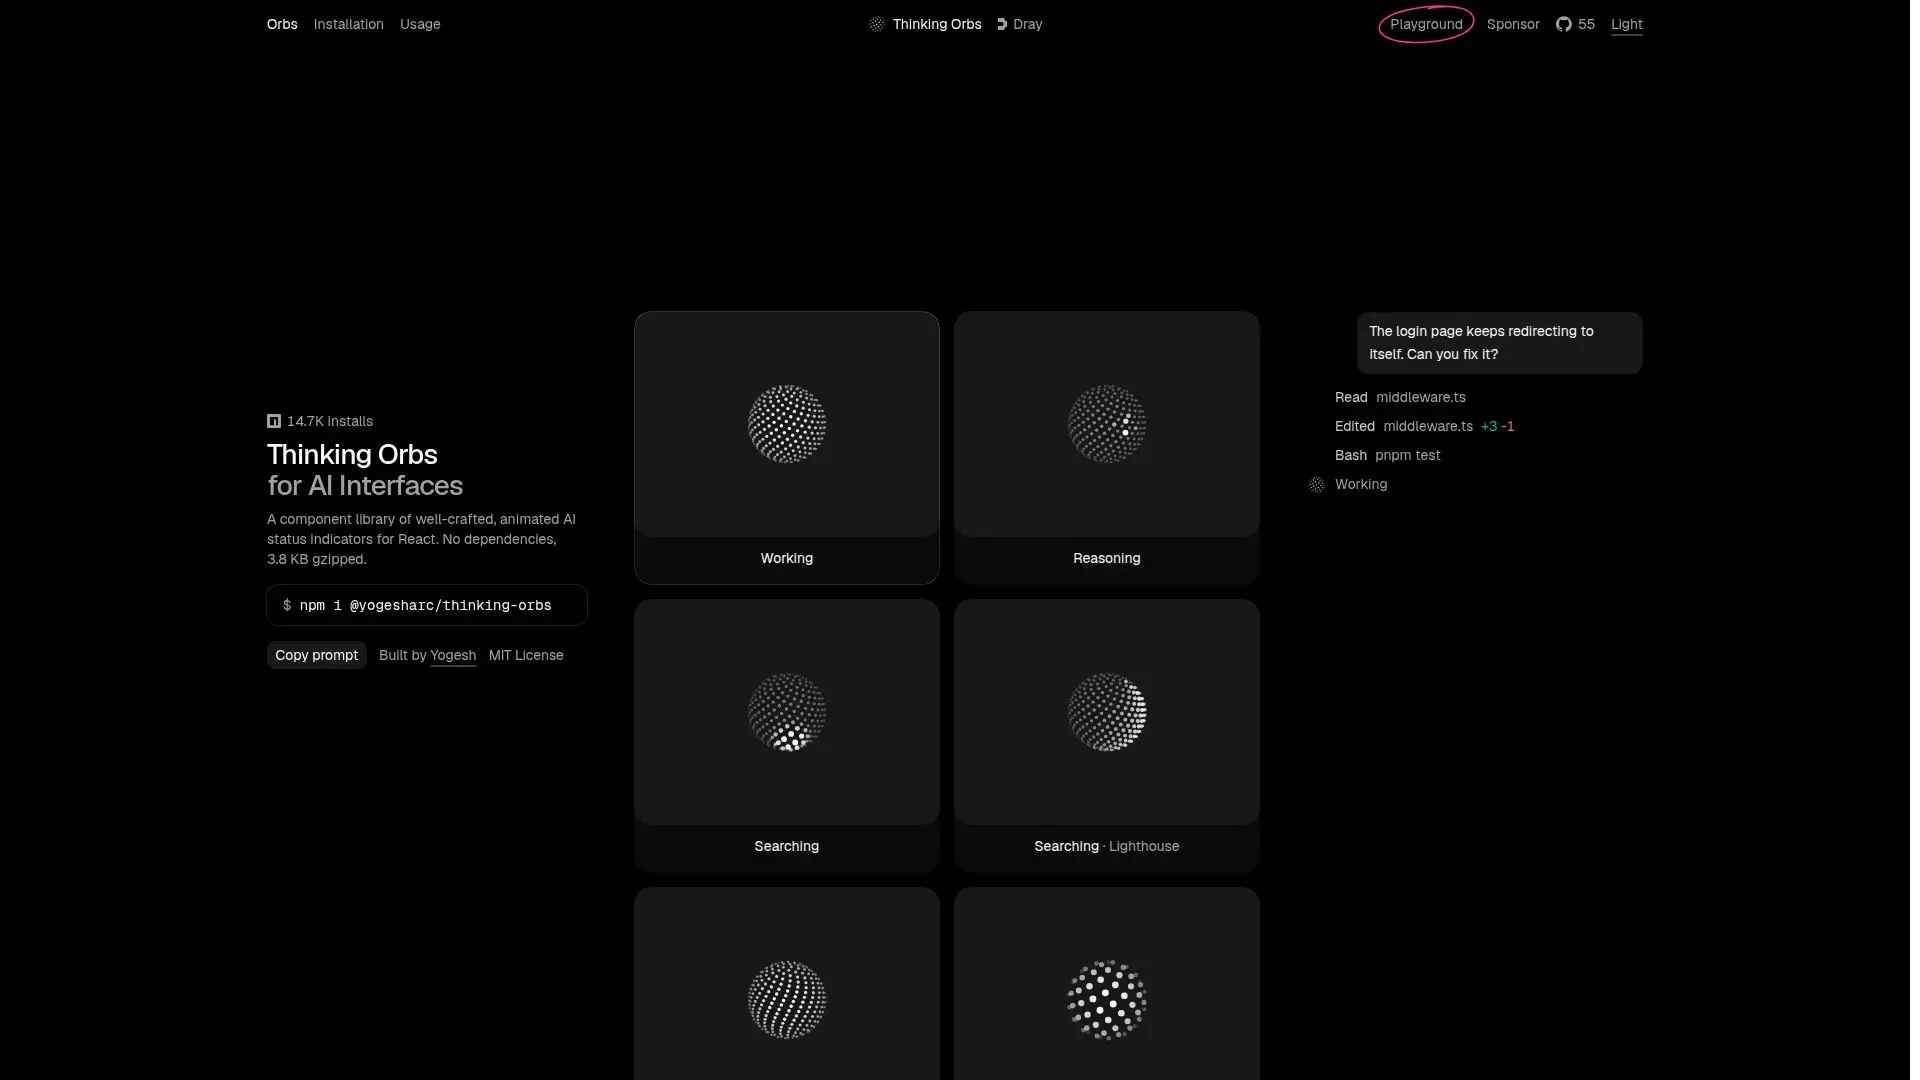Click the Working label under the first orb

787,558
